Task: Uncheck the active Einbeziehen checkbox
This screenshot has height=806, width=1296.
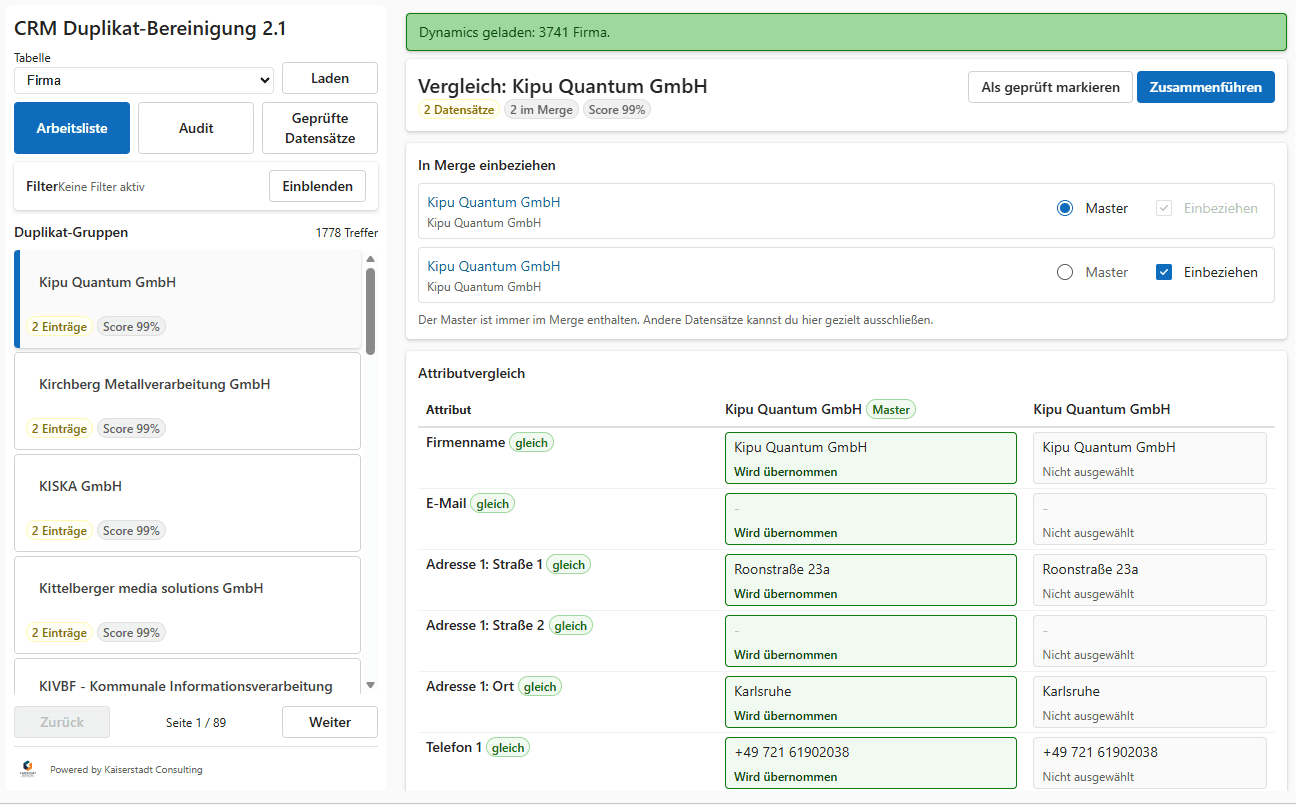Action: [1164, 272]
